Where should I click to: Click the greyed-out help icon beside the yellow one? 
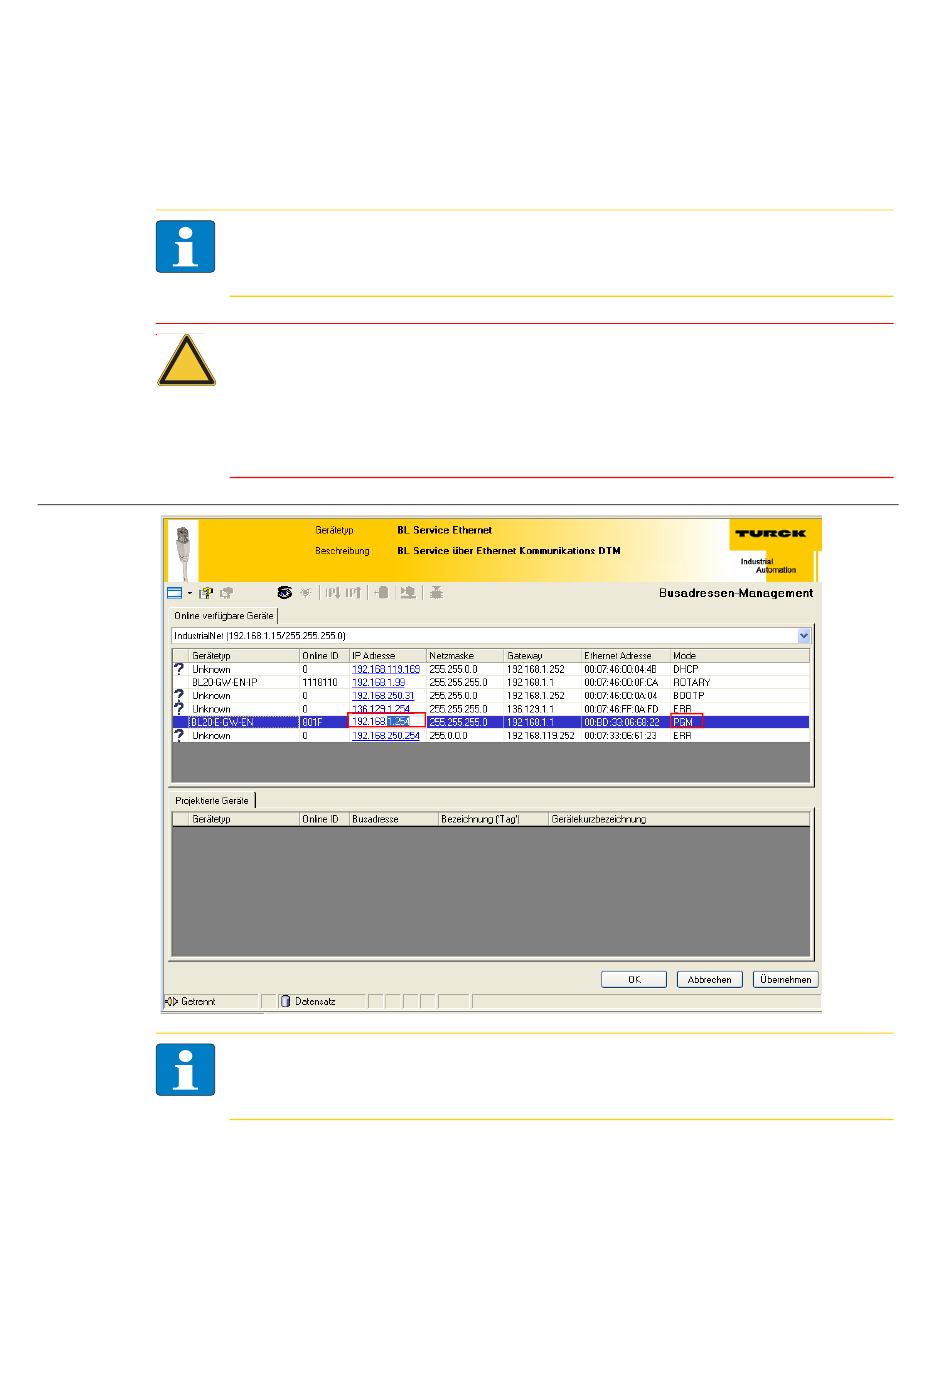click(x=227, y=593)
